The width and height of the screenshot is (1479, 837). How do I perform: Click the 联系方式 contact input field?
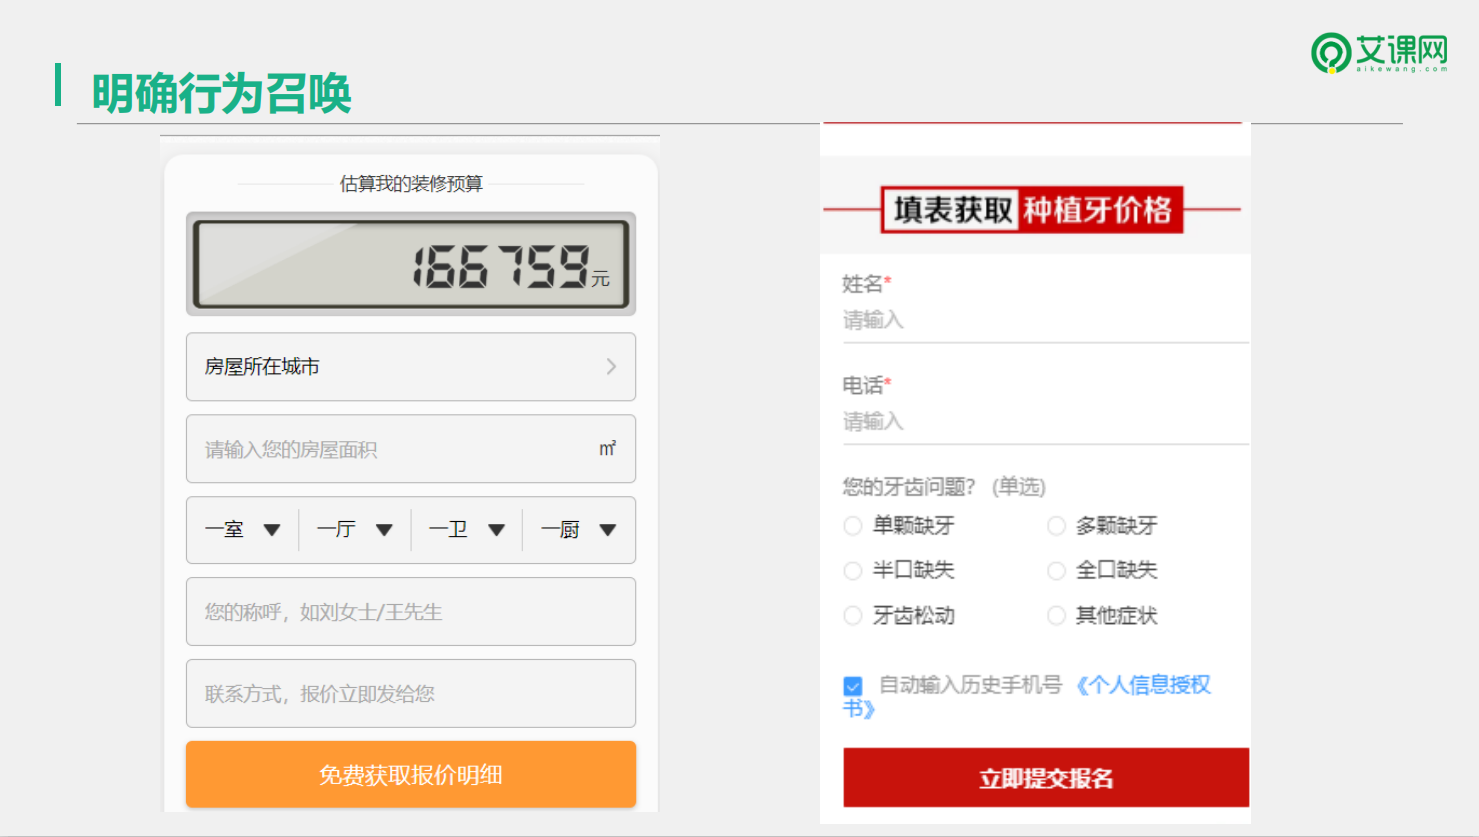click(x=411, y=694)
